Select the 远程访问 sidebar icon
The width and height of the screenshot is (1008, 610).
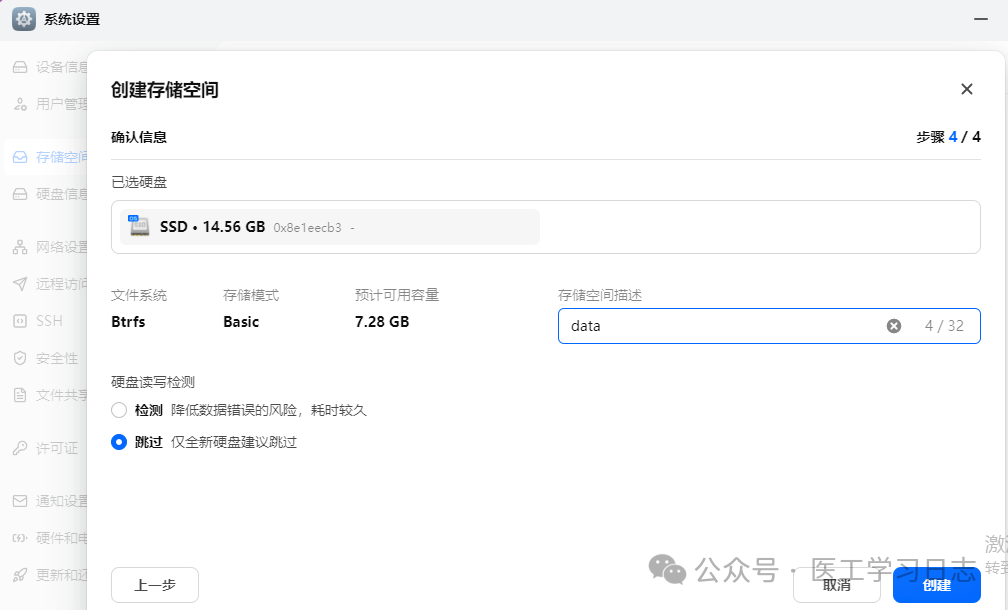tap(22, 284)
